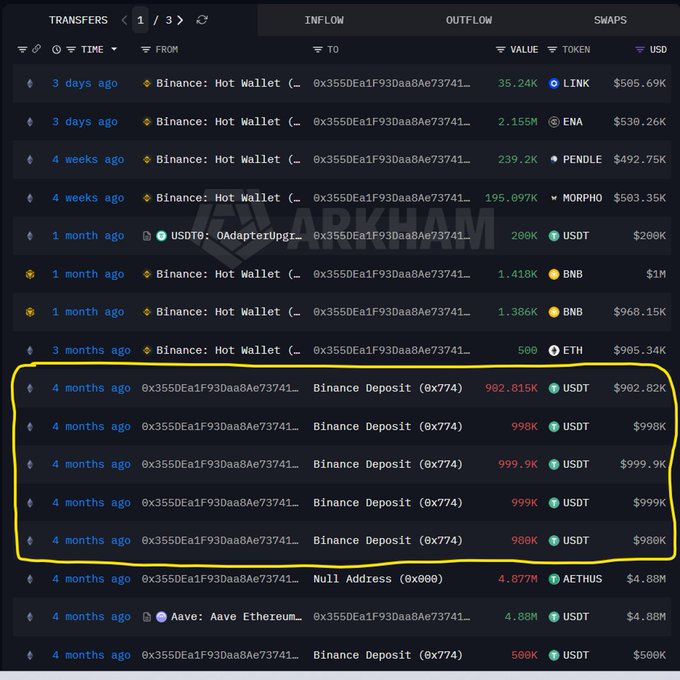Click the transaction link icon in header
The image size is (680, 680).
[36, 49]
